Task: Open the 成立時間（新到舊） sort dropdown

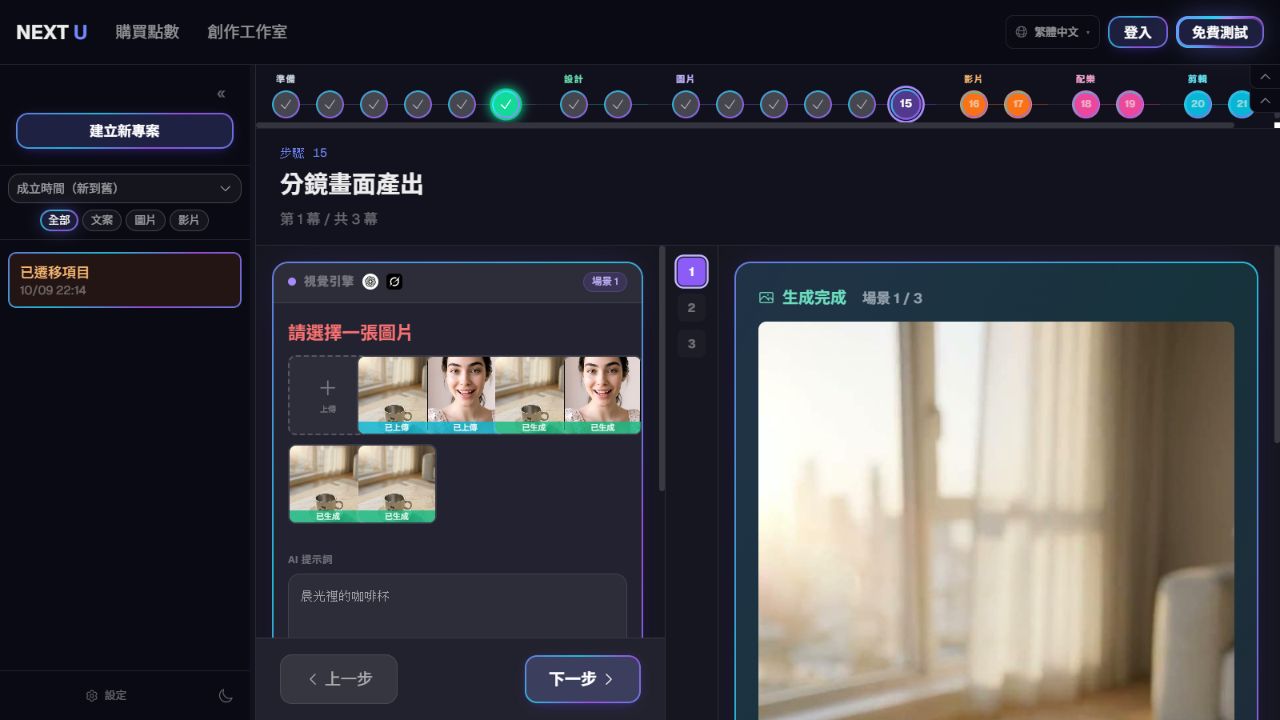Action: tap(125, 188)
